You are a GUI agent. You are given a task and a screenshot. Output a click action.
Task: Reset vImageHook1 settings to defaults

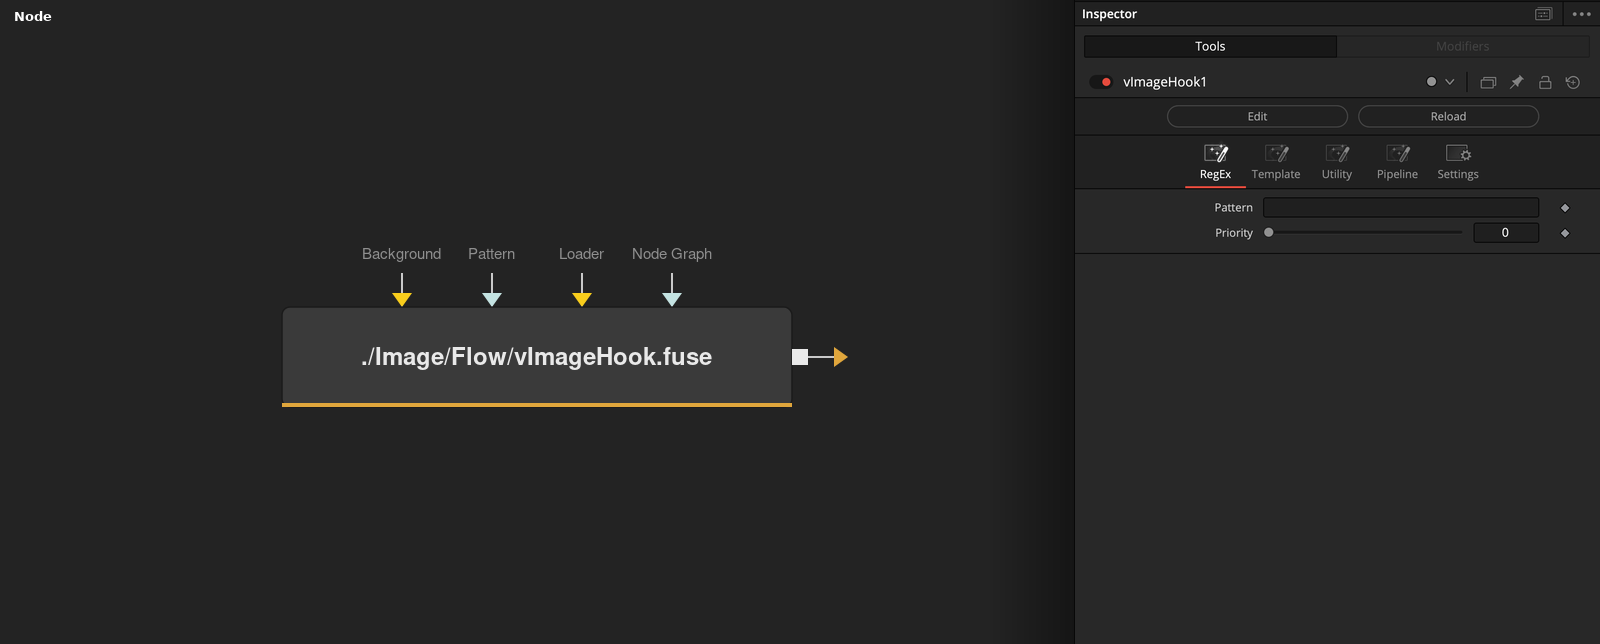1573,82
